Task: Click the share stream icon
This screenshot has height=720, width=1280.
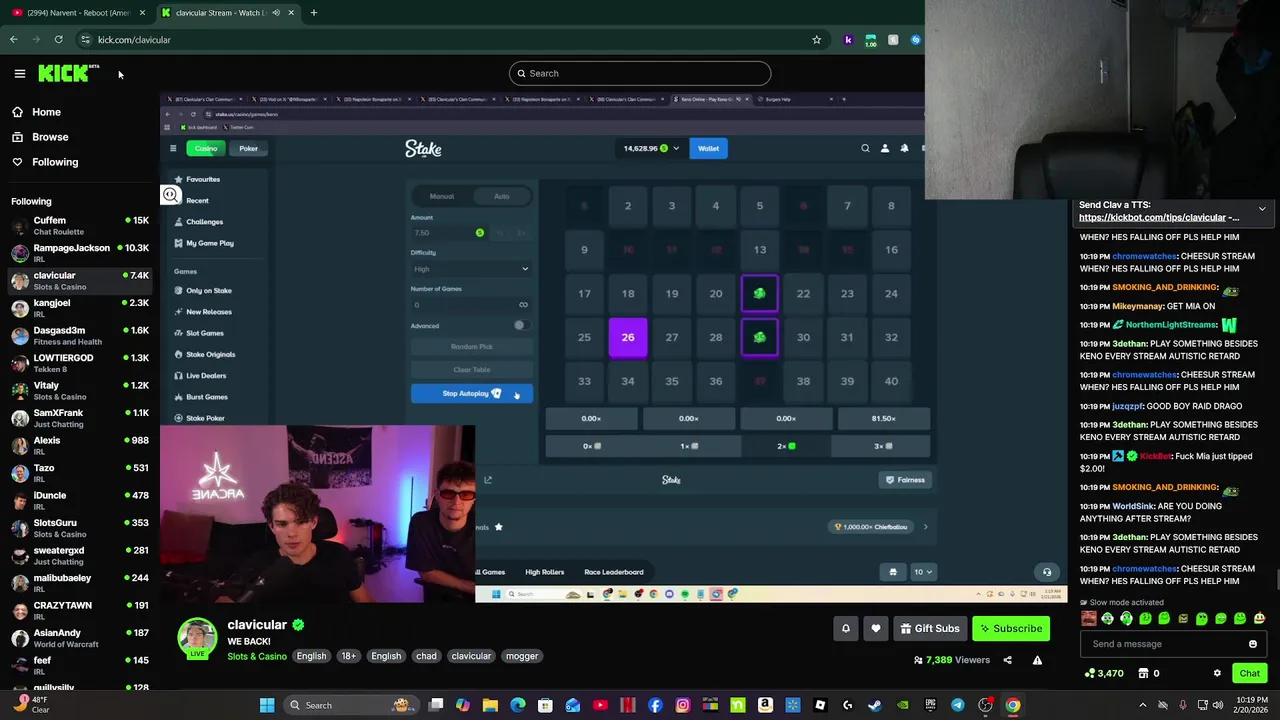Action: click(1007, 660)
